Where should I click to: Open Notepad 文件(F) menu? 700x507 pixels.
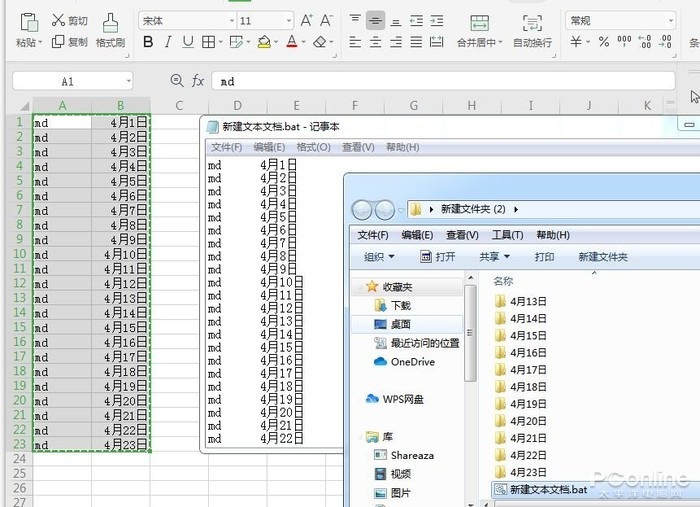pyautogui.click(x=226, y=147)
